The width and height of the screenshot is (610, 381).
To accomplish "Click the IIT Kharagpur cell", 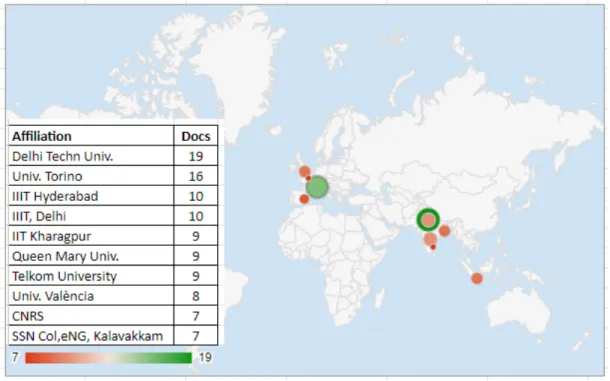I will [91, 236].
